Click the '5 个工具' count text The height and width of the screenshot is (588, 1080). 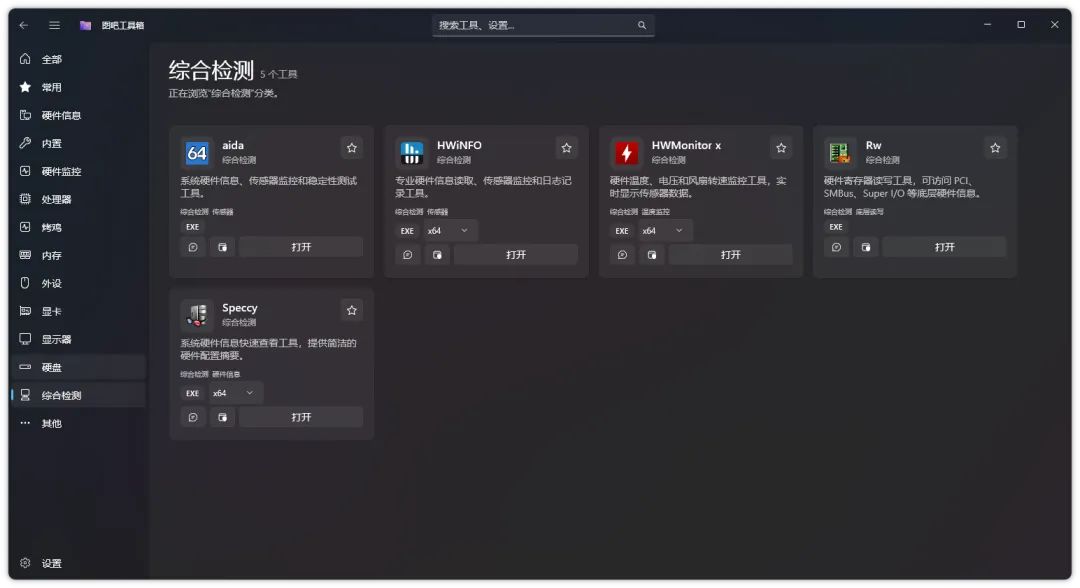coord(278,74)
